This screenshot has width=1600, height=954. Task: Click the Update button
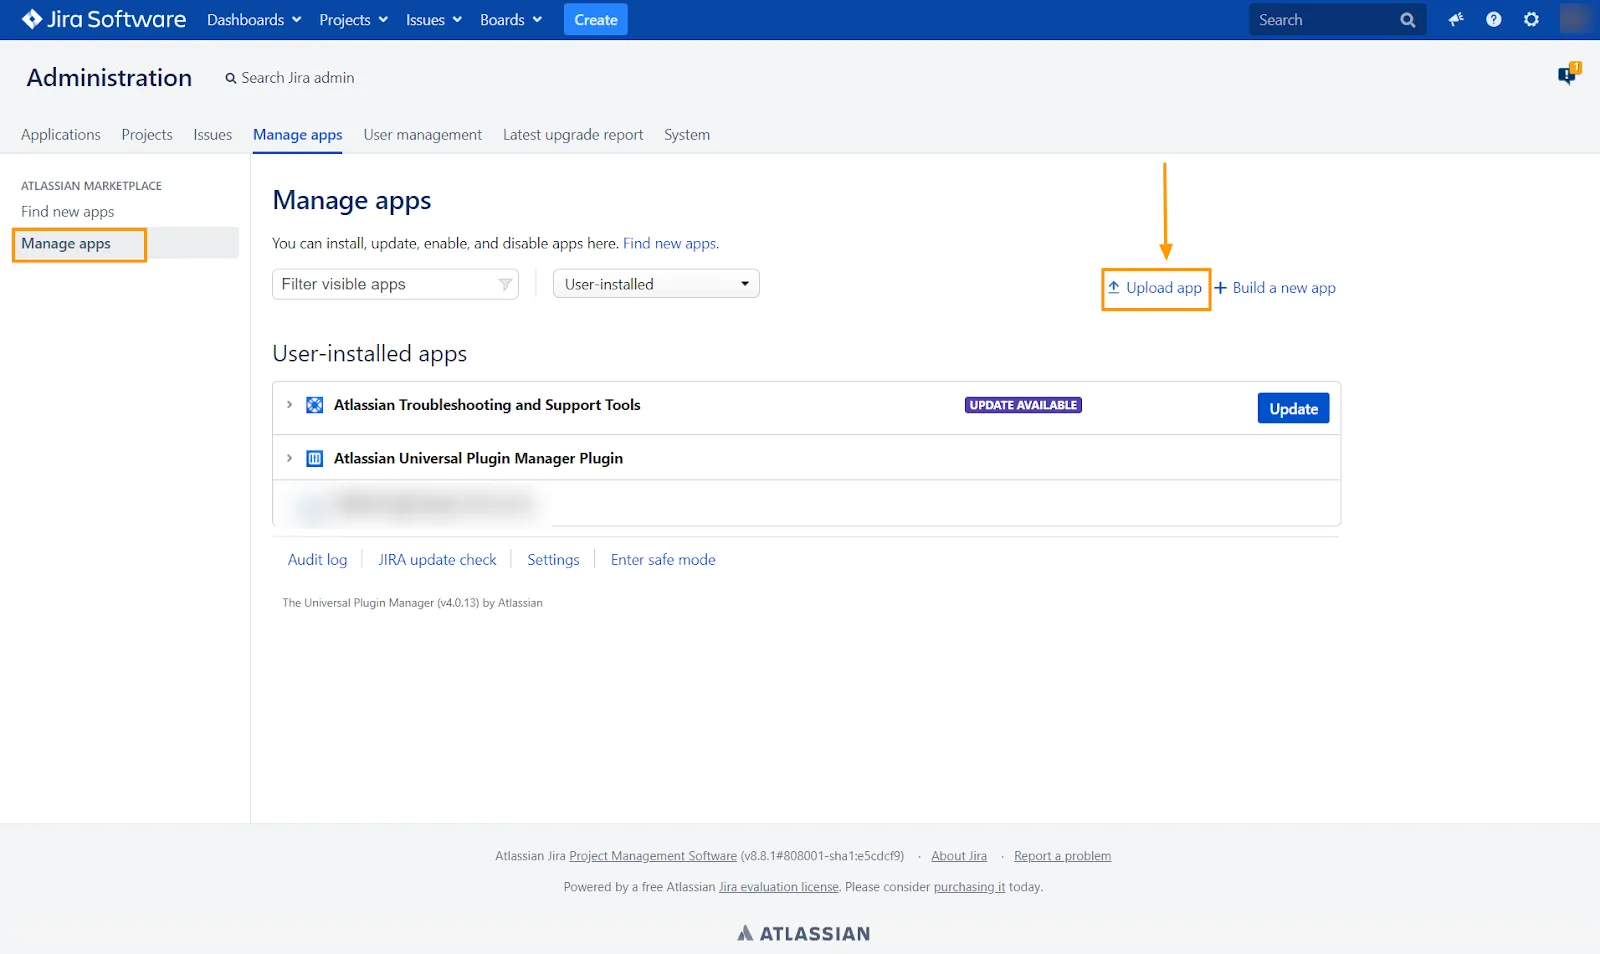click(x=1293, y=408)
